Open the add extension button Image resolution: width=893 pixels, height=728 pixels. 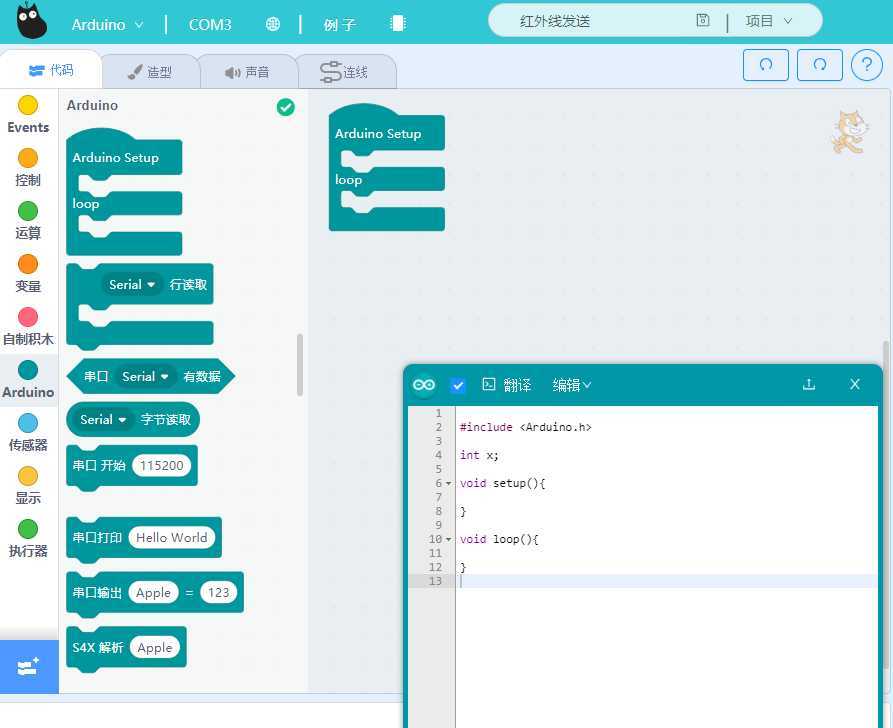pos(28,666)
